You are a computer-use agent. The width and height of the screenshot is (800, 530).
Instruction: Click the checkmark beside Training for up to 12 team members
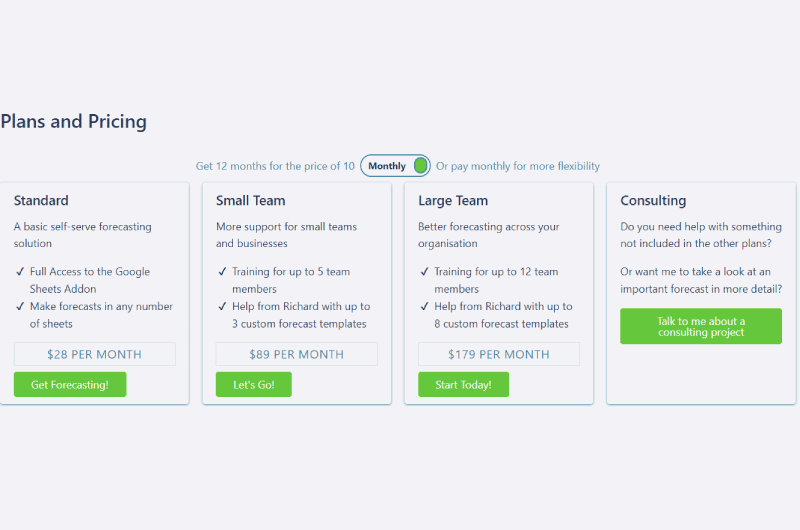click(x=424, y=271)
